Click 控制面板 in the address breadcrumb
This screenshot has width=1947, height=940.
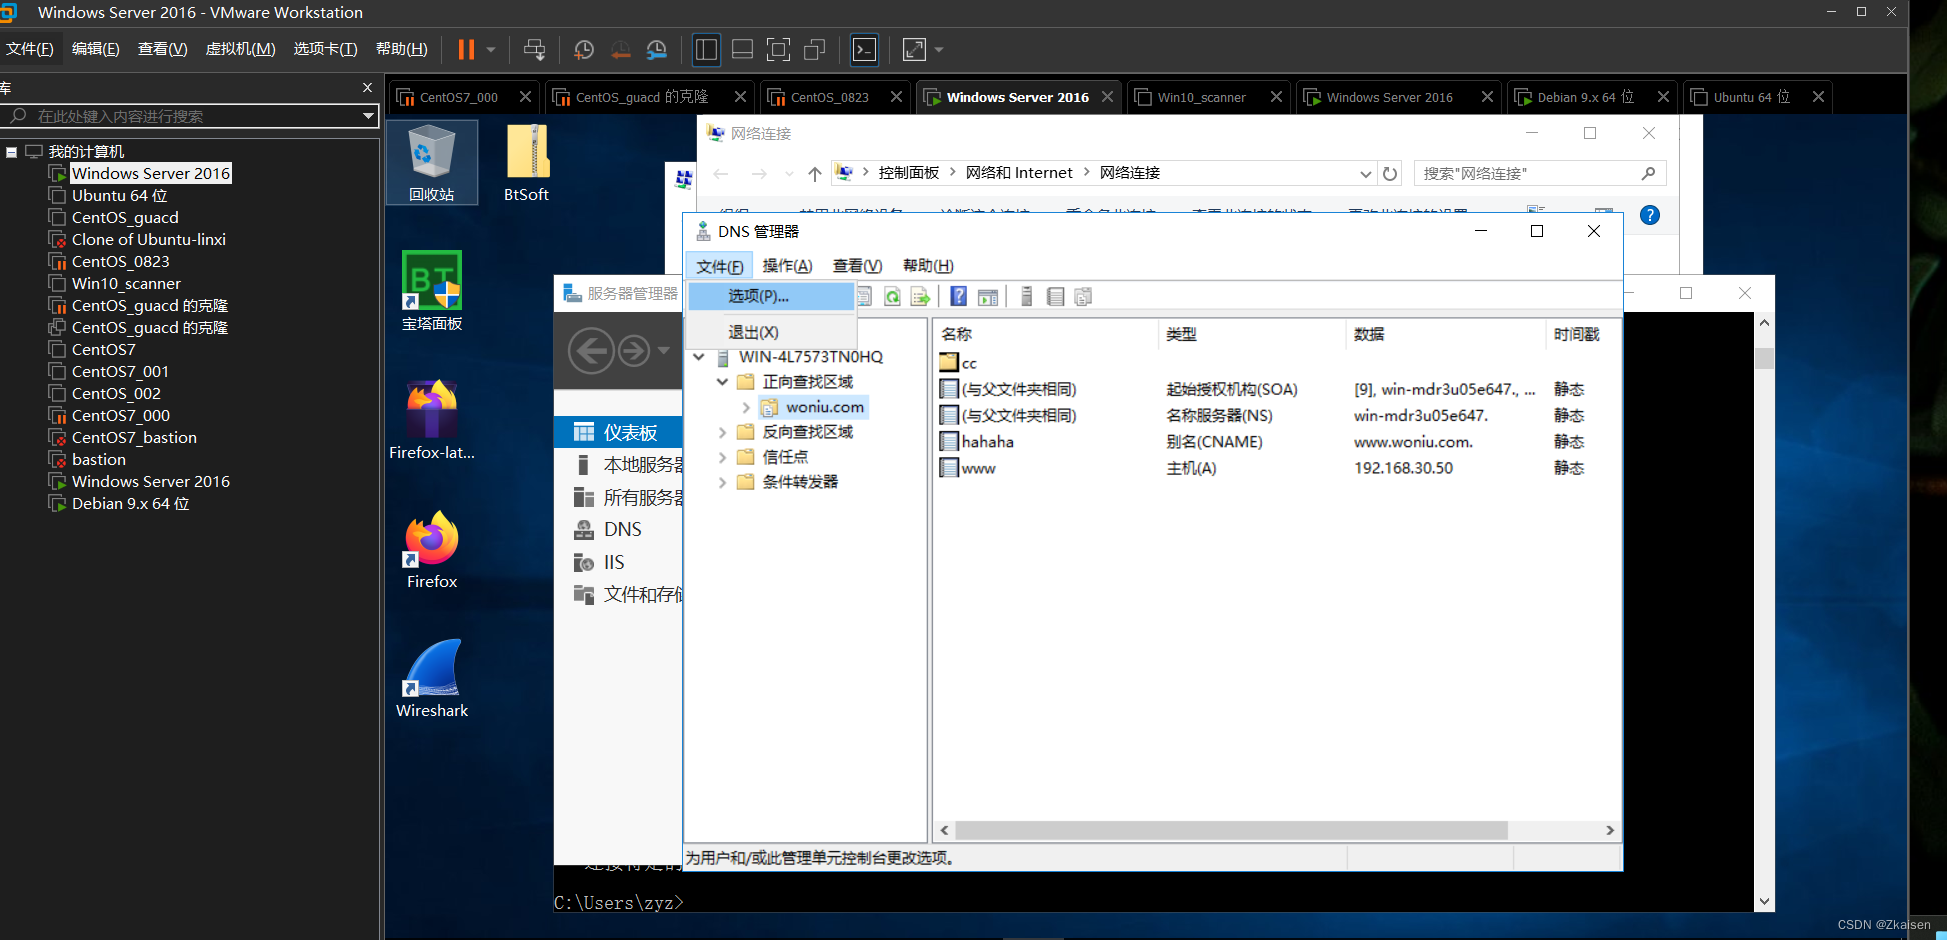[909, 173]
